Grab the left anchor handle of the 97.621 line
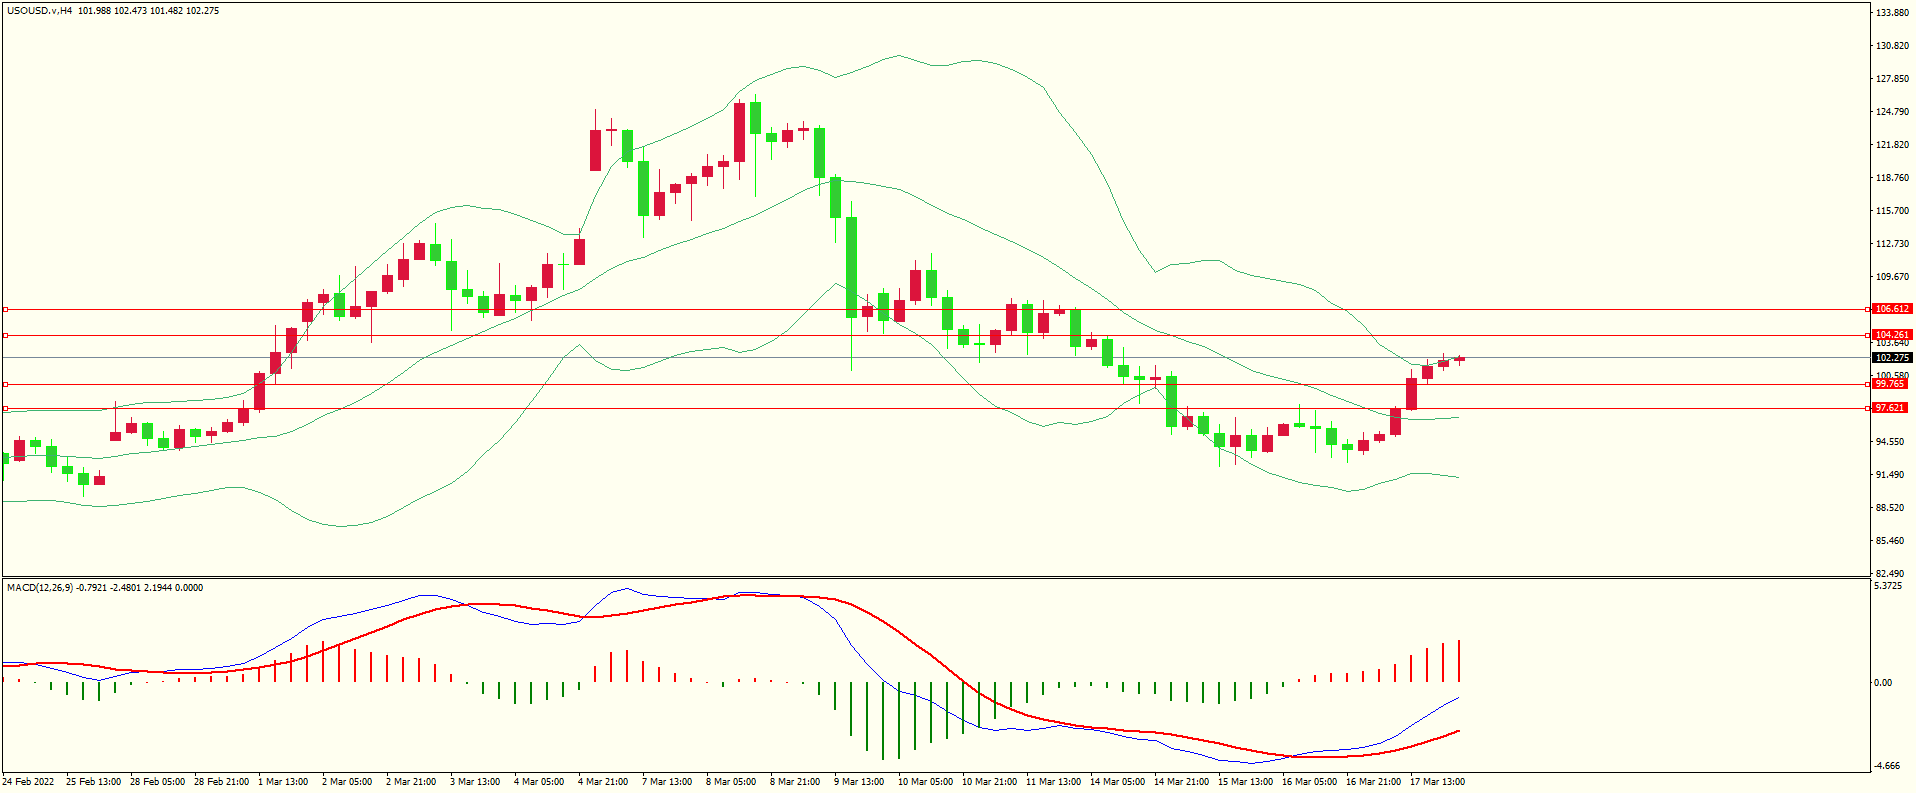The image size is (1916, 793). (x=5, y=408)
